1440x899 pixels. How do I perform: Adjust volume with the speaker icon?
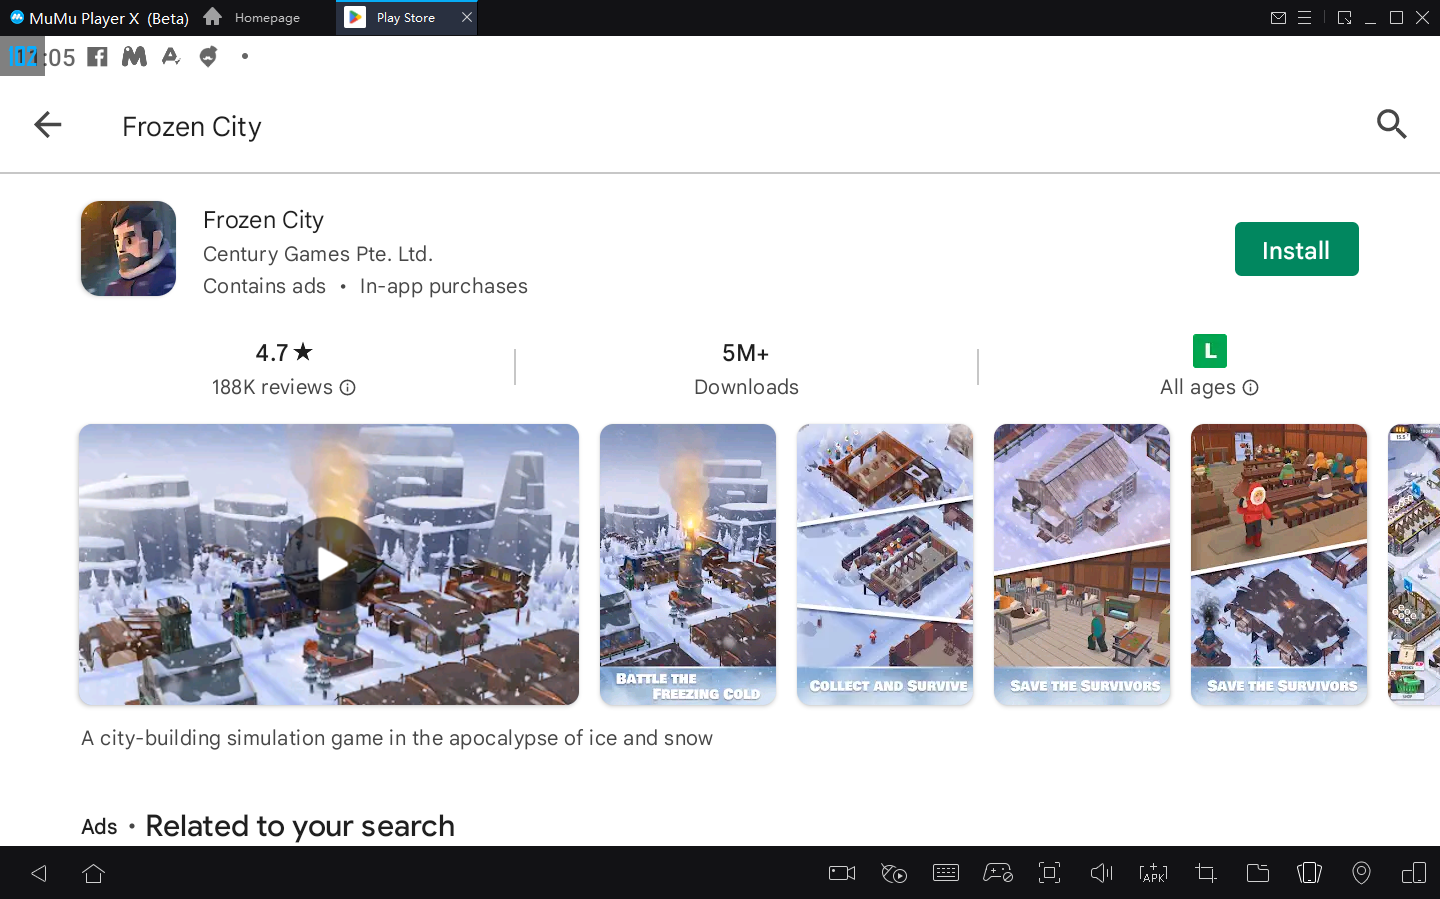coord(1101,873)
